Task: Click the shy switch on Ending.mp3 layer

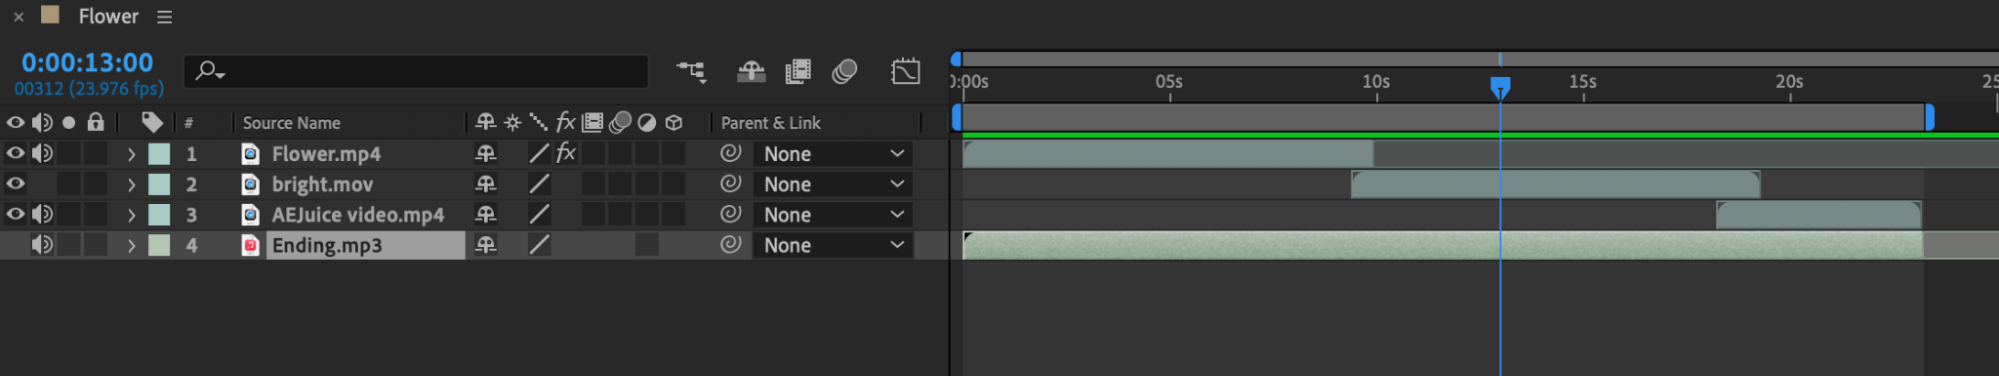Action: click(486, 245)
